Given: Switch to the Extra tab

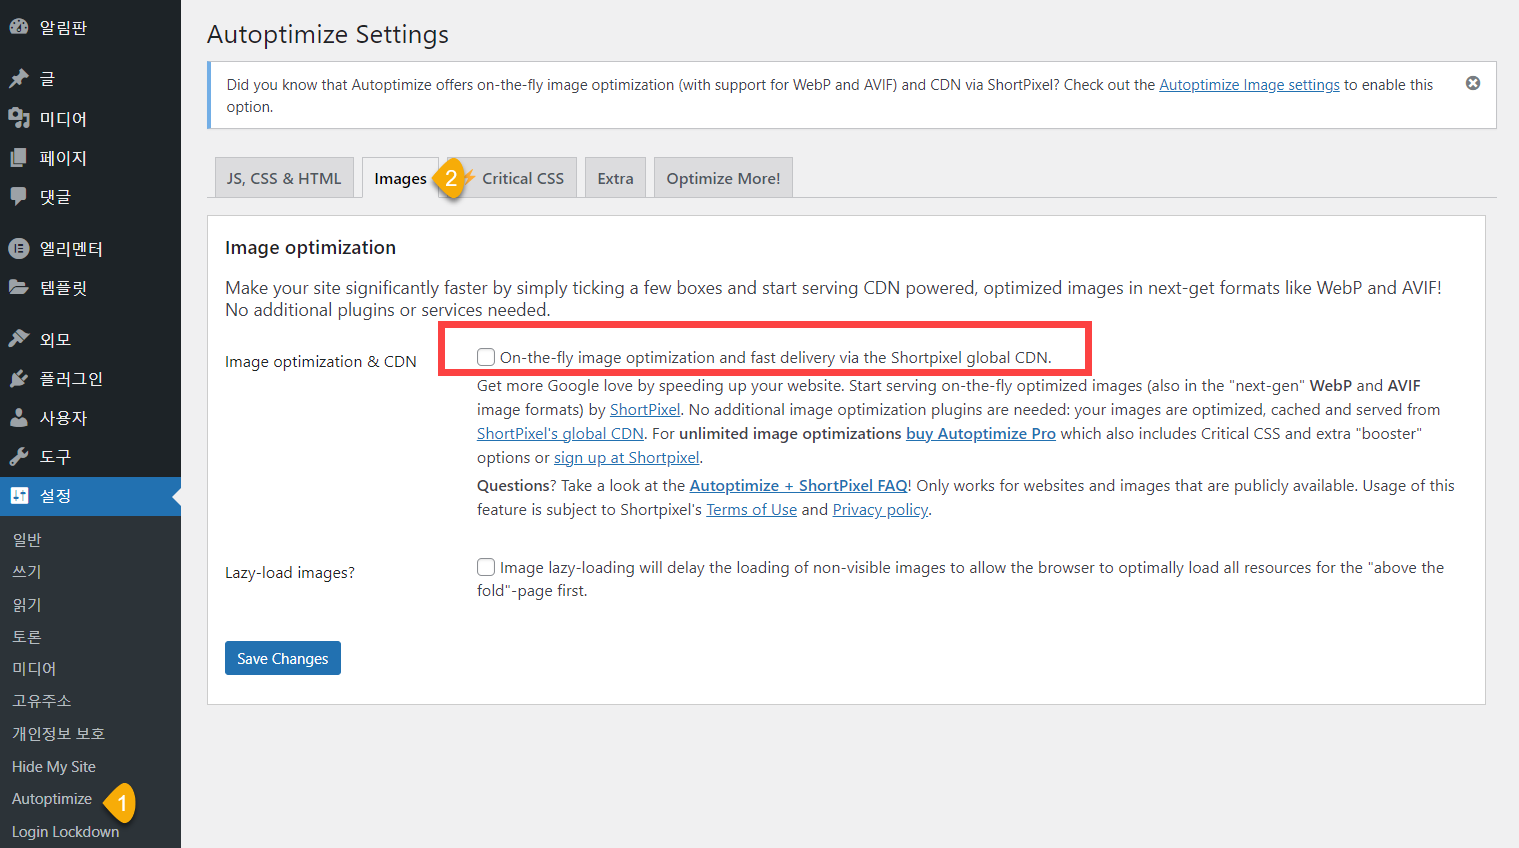Looking at the screenshot, I should click(x=615, y=177).
